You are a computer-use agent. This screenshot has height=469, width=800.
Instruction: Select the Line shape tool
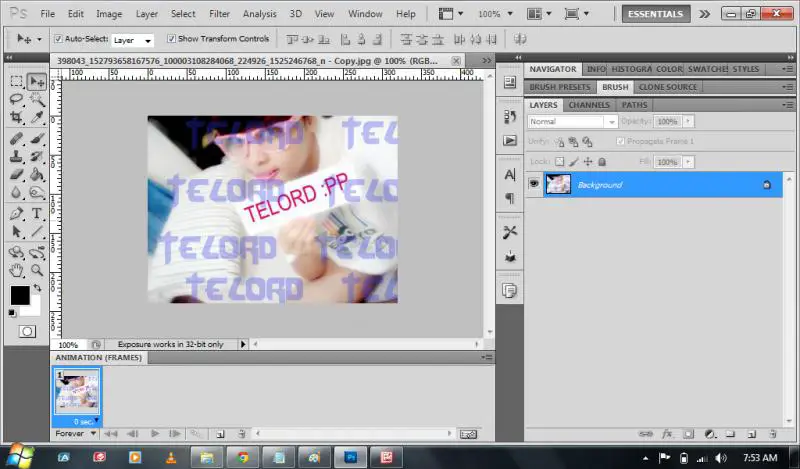click(x=37, y=232)
